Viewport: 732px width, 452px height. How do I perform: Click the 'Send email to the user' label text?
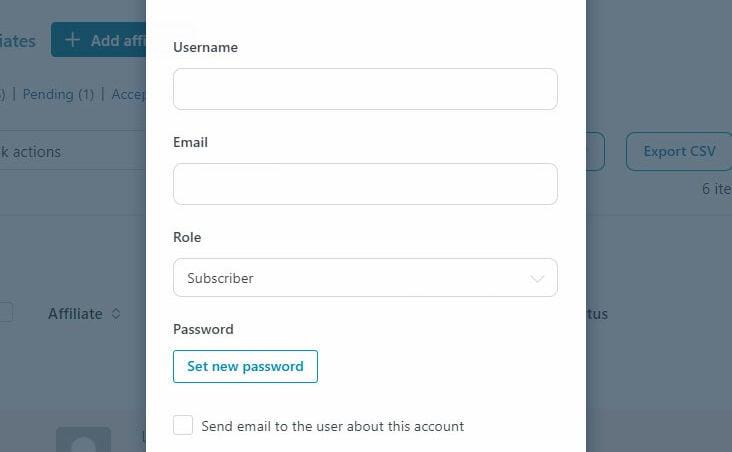tap(332, 426)
